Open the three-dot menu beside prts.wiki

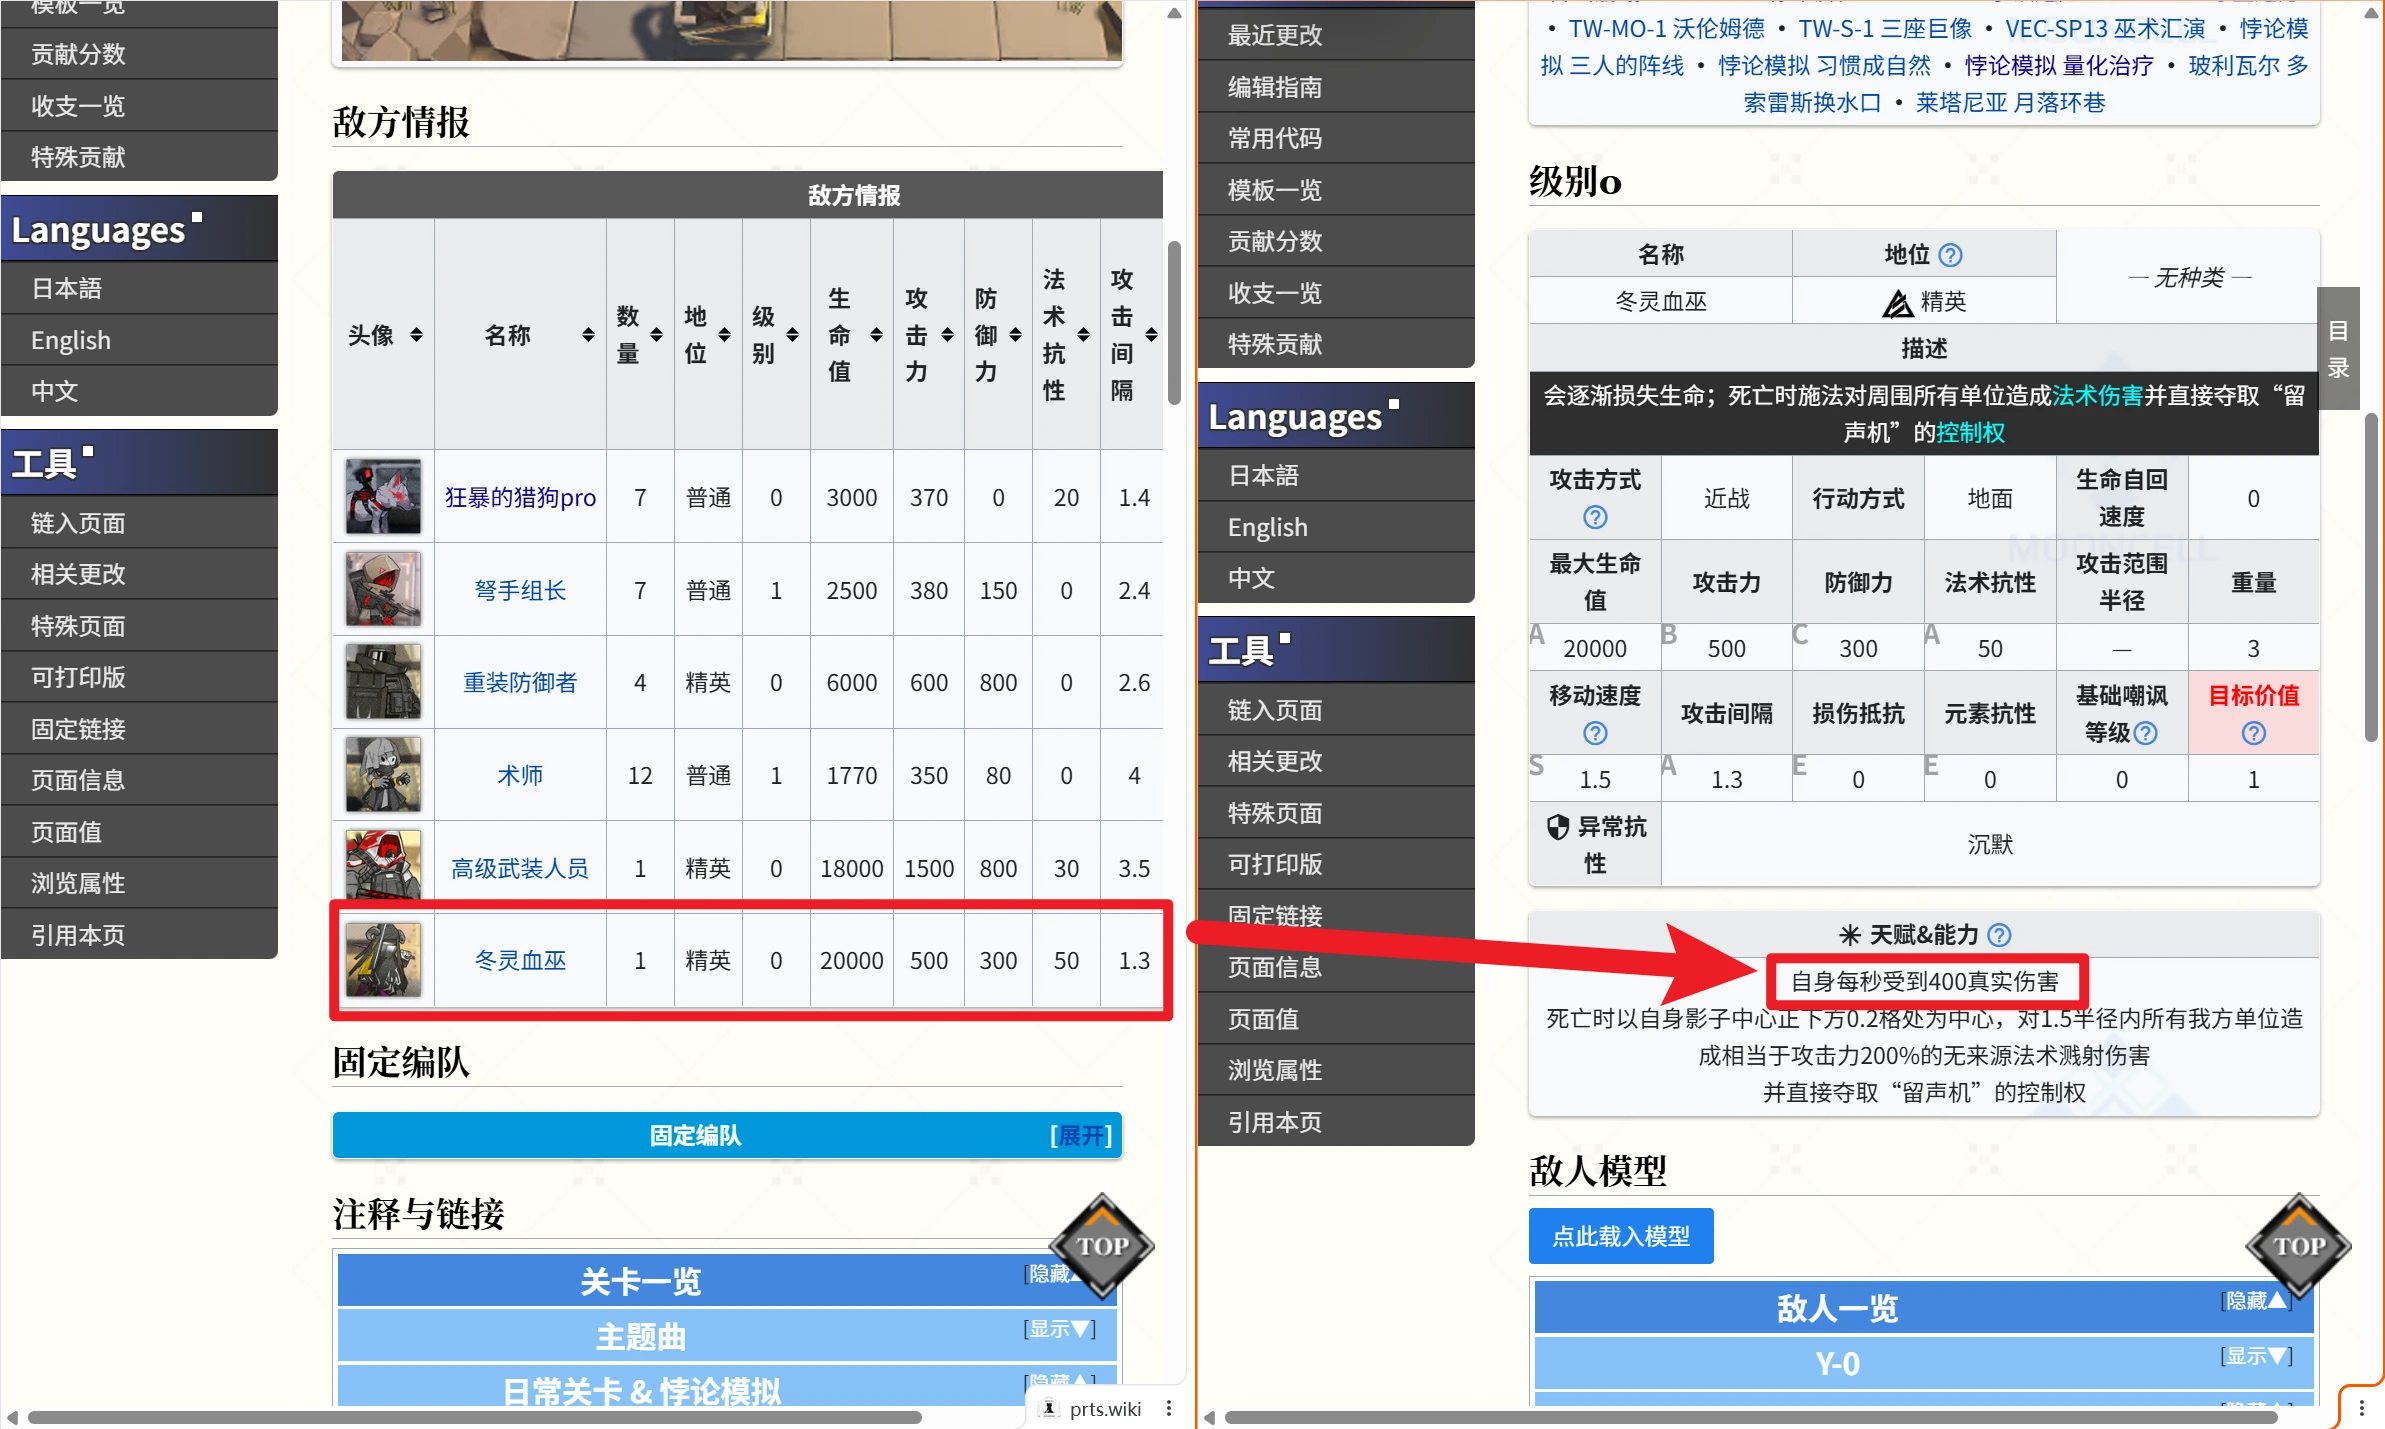click(1169, 1408)
